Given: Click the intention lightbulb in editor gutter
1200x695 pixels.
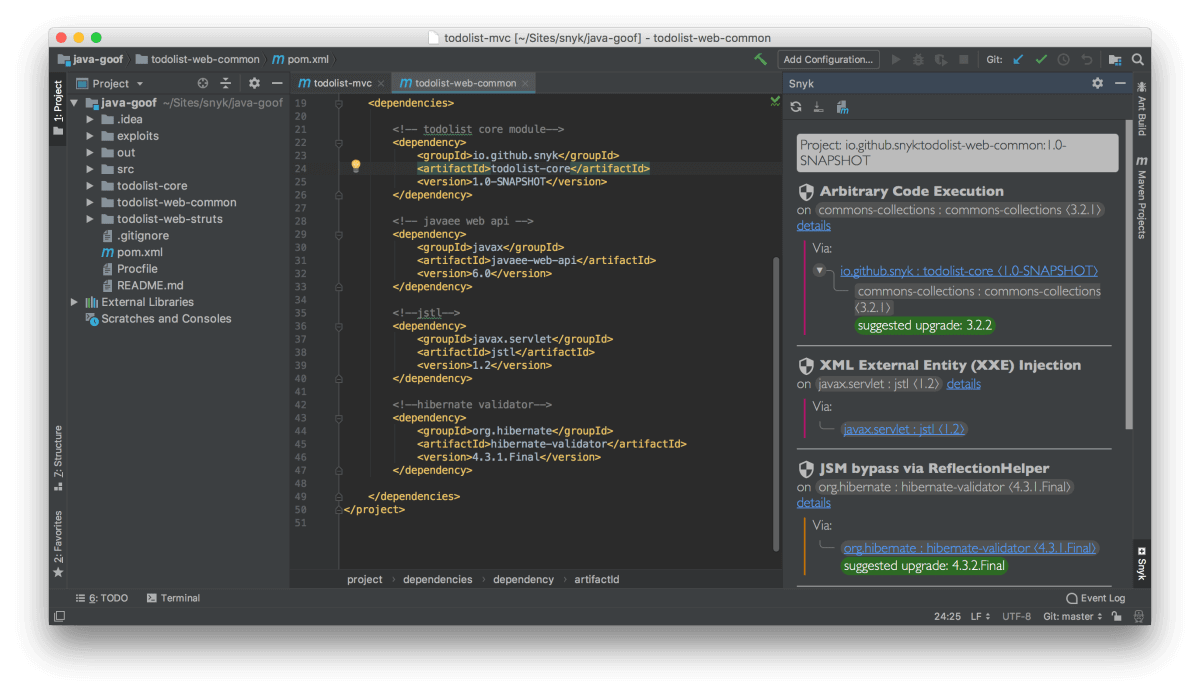Looking at the screenshot, I should pos(355,166).
